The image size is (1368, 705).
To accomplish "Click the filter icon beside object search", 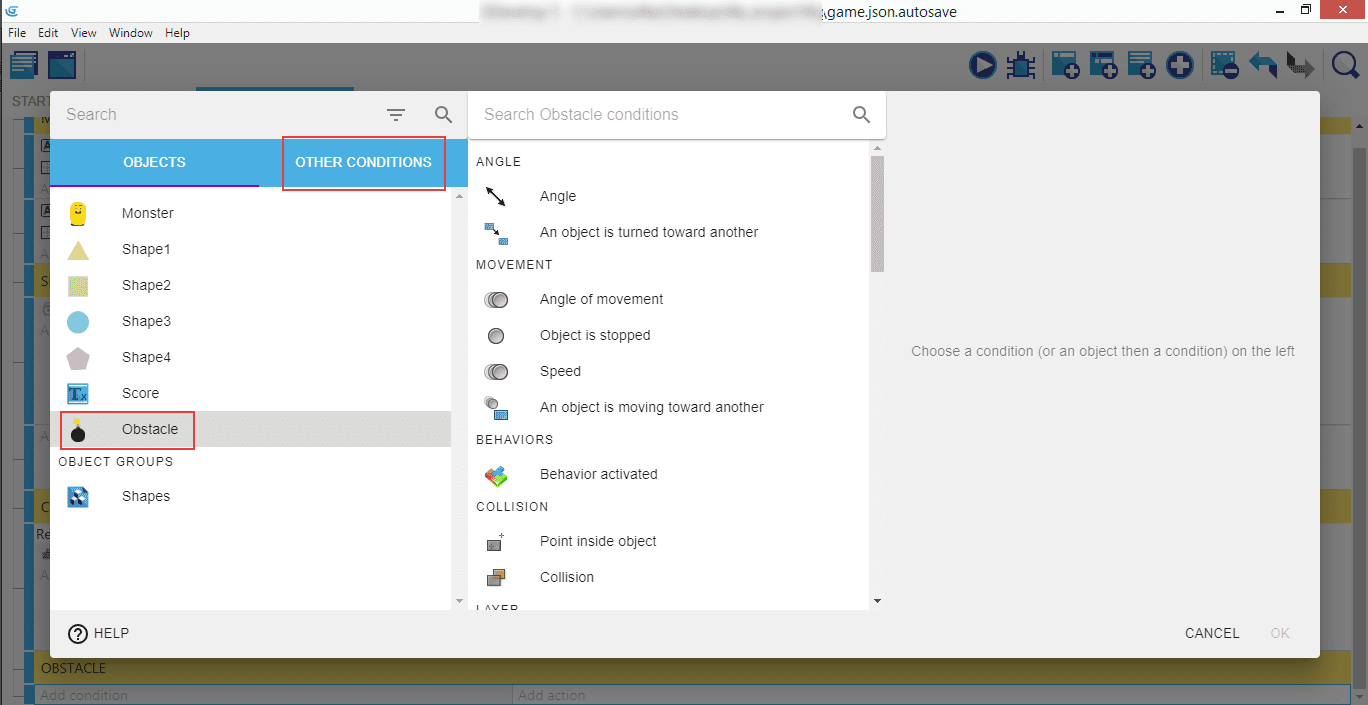I will [396, 115].
